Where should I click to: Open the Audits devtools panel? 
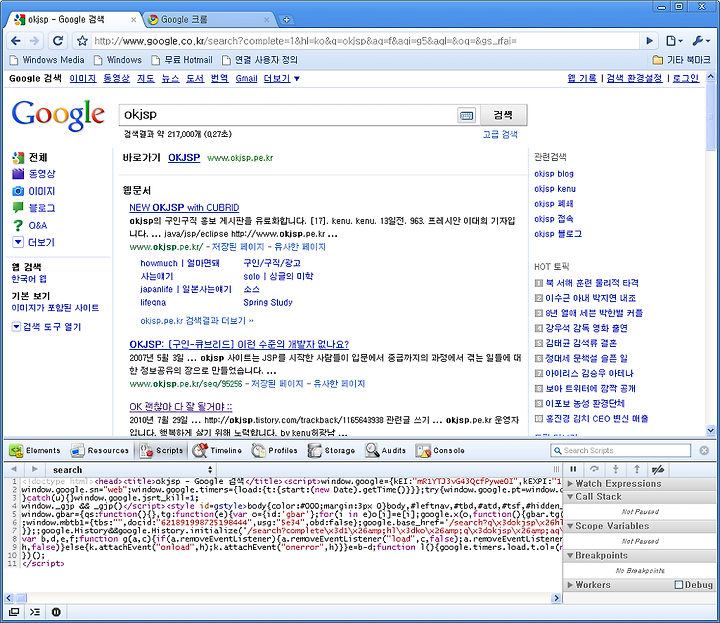pos(386,451)
